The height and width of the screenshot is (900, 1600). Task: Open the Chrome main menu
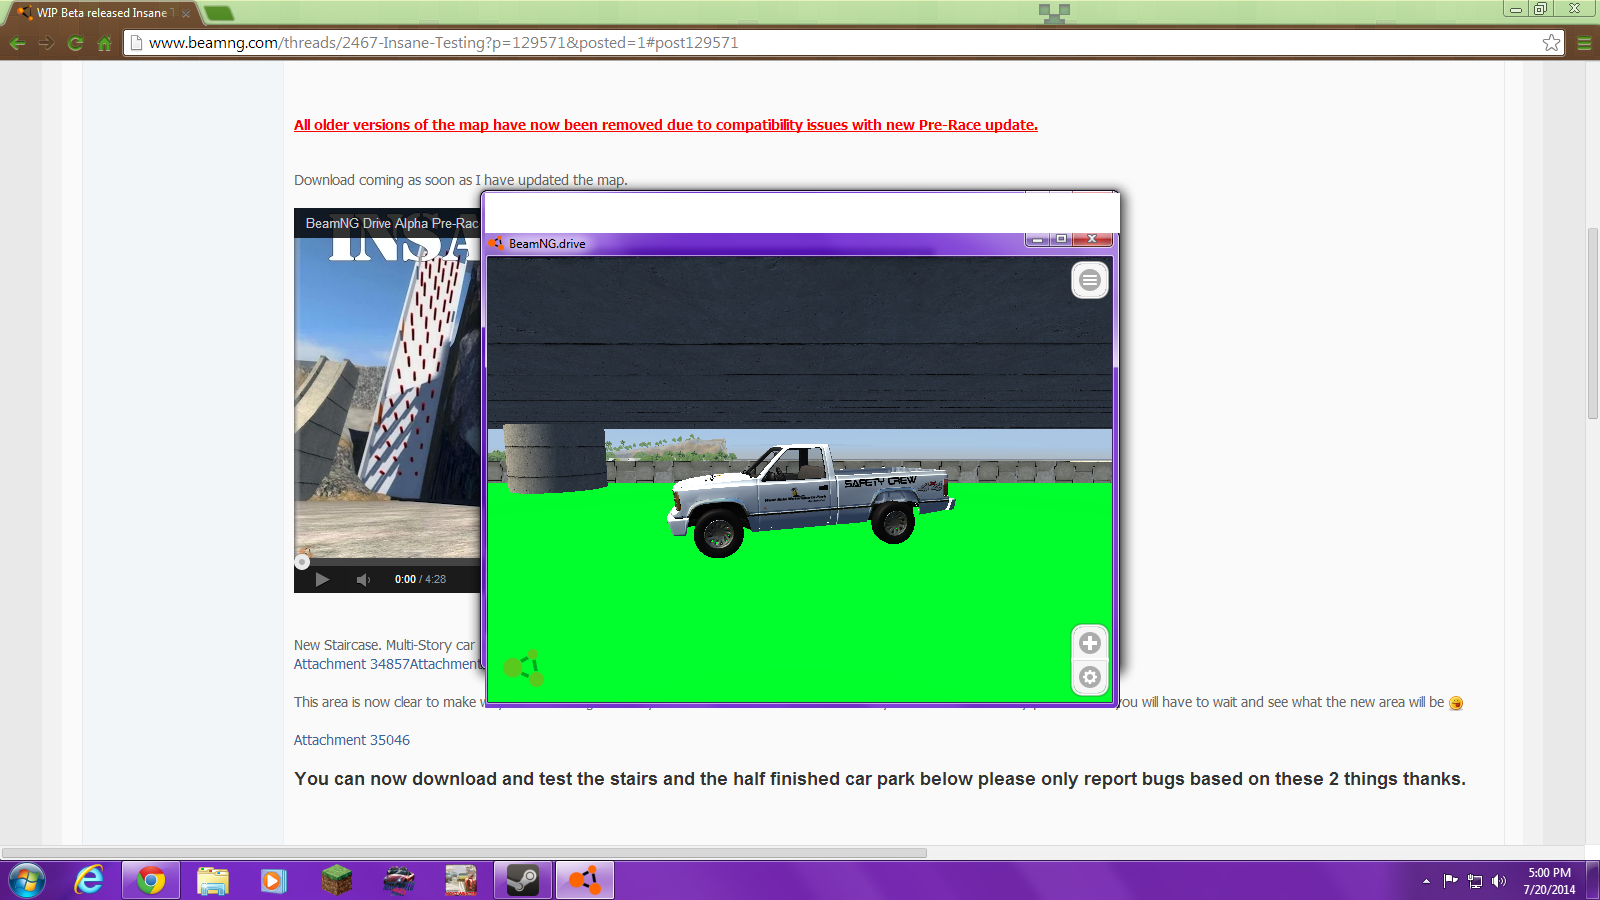pos(1584,43)
